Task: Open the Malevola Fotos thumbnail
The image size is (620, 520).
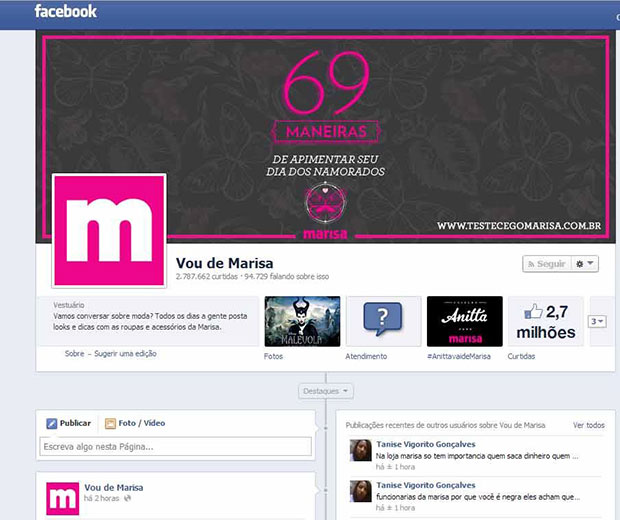Action: point(302,321)
